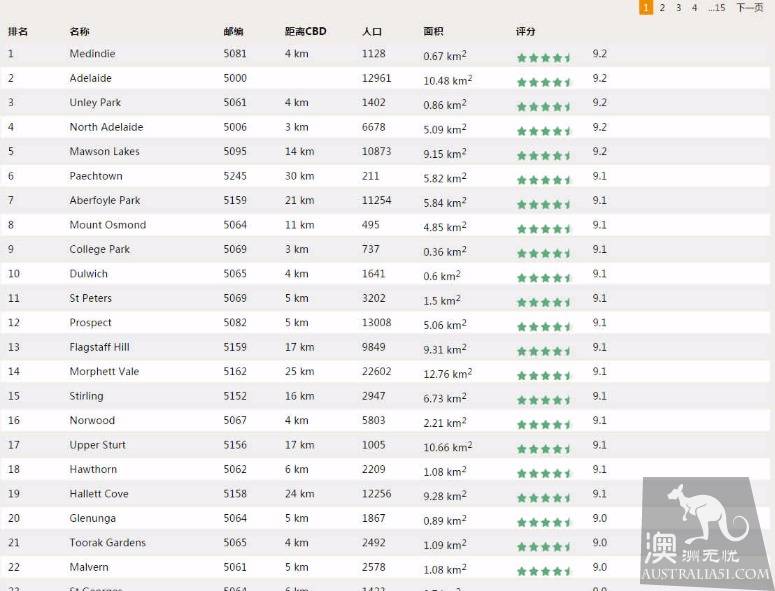The image size is (775, 591).
Task: Open the Toorak Gardens suburb name
Action: click(x=108, y=543)
